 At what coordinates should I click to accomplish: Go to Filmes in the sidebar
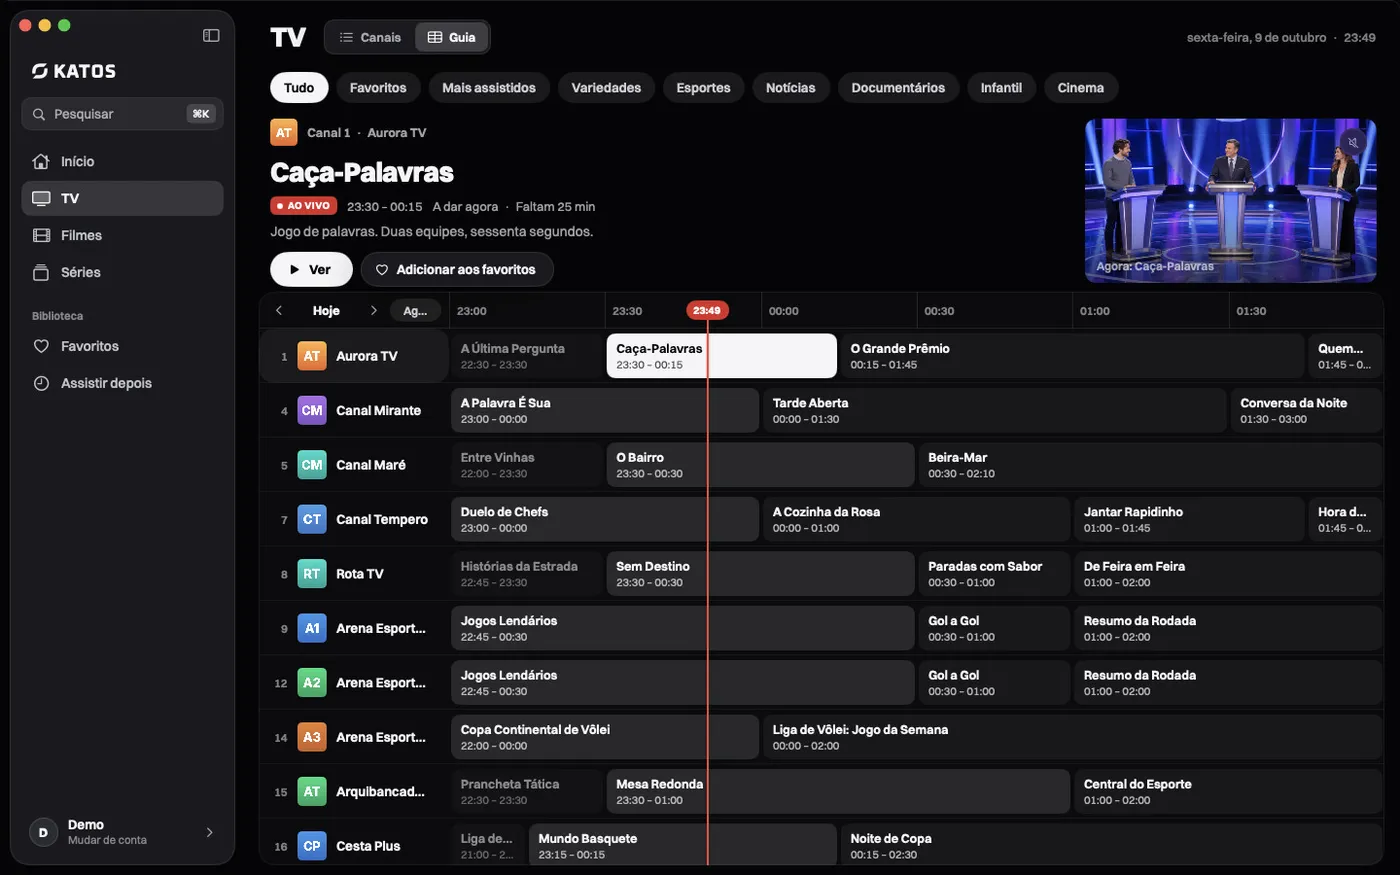tap(122, 235)
